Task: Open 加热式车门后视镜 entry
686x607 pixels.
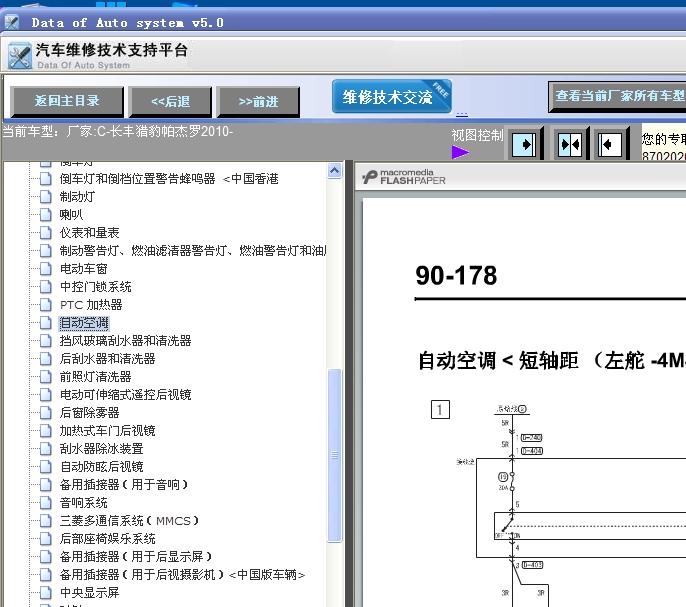Action: (x=107, y=430)
